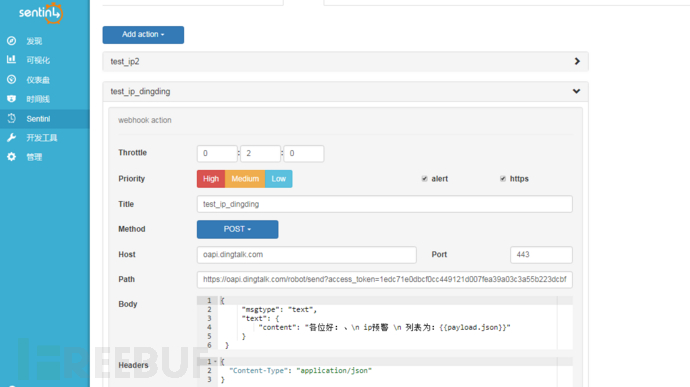Open the Add action dropdown
This screenshot has width=690, height=387.
[143, 34]
